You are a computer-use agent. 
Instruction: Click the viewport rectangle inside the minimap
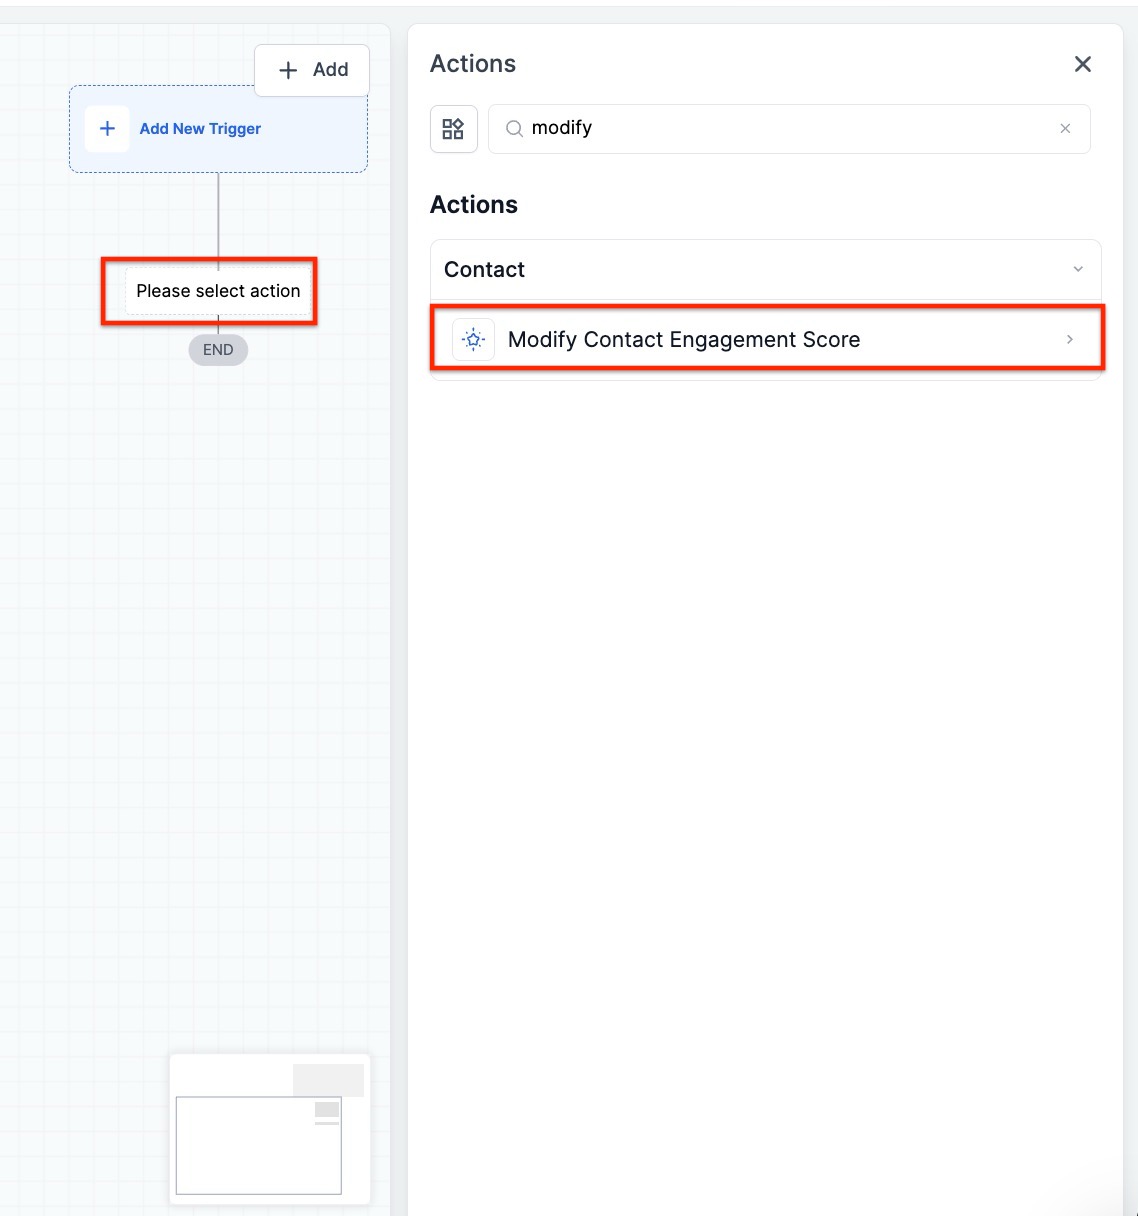click(258, 1145)
